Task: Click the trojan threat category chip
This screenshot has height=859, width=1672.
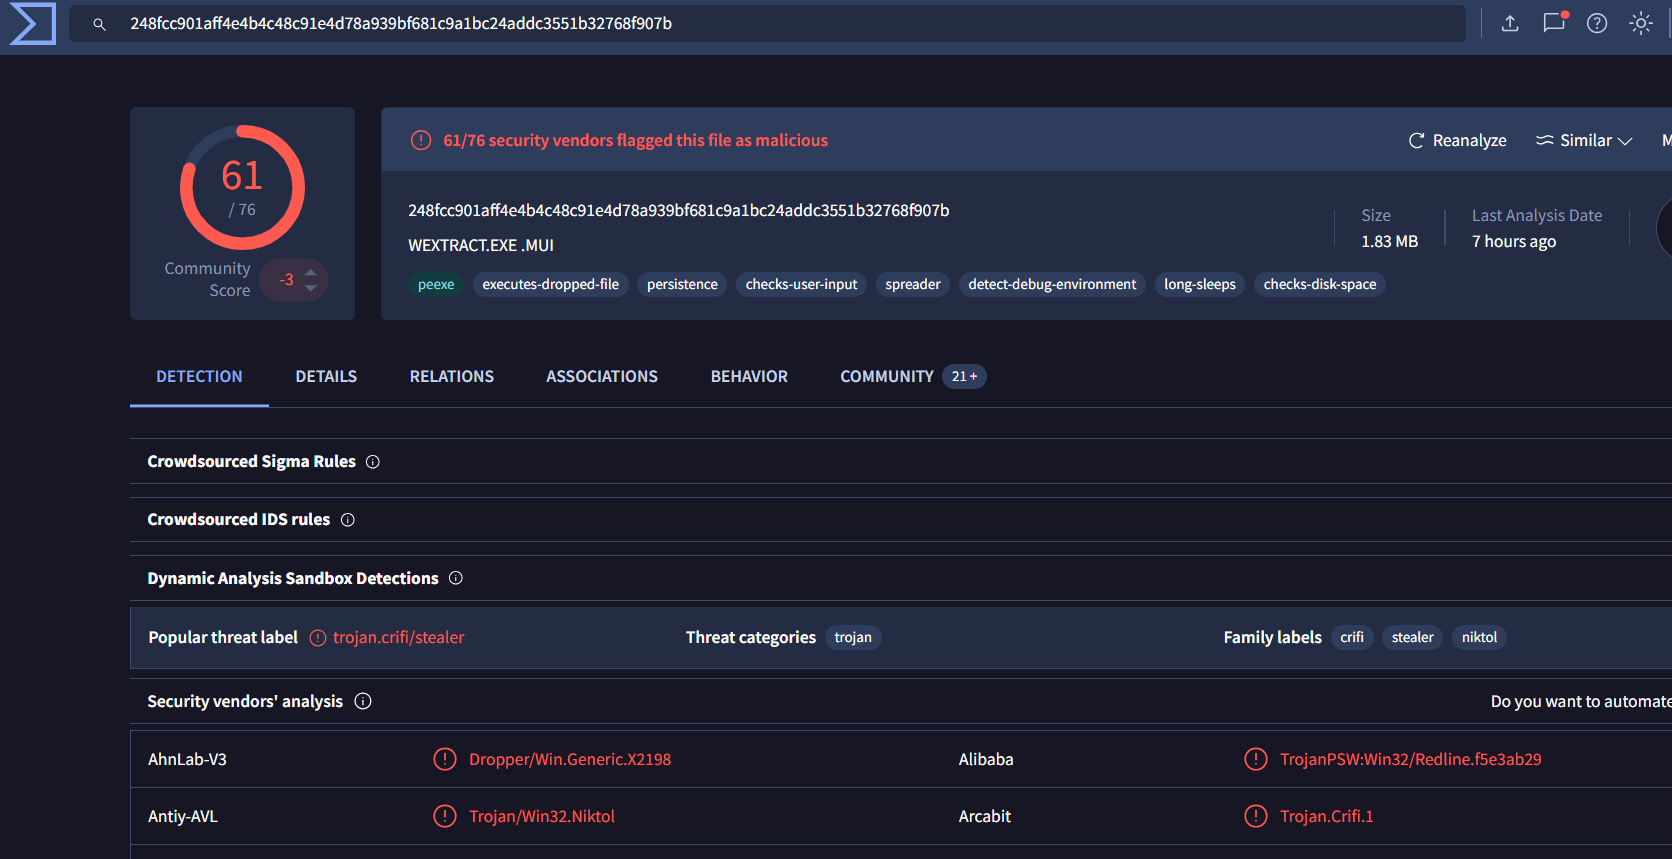Action: point(853,638)
